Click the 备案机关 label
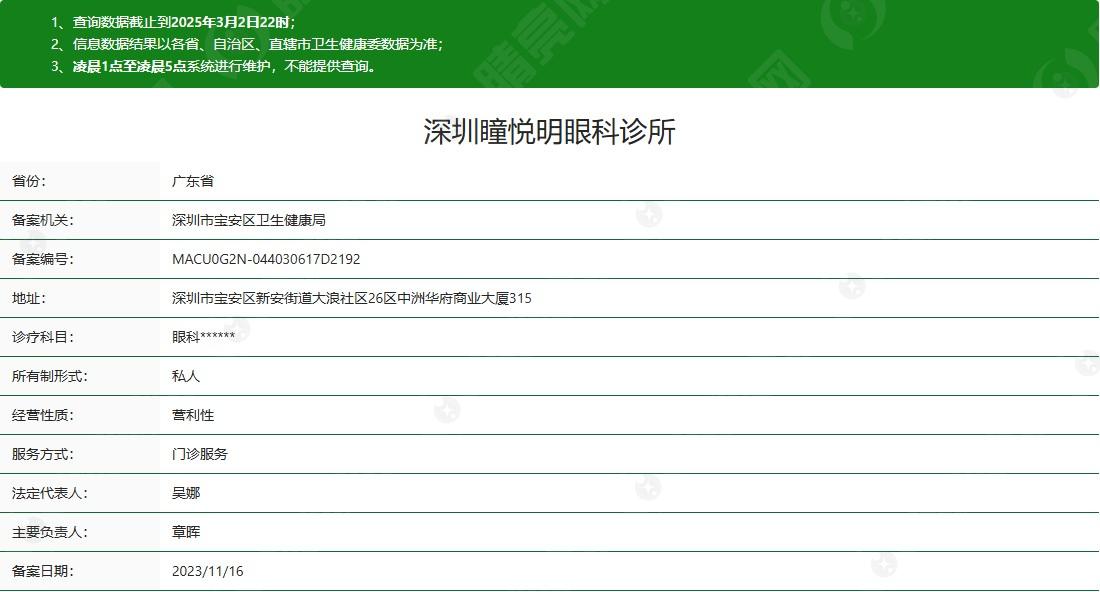1100x592 pixels. [x=43, y=220]
